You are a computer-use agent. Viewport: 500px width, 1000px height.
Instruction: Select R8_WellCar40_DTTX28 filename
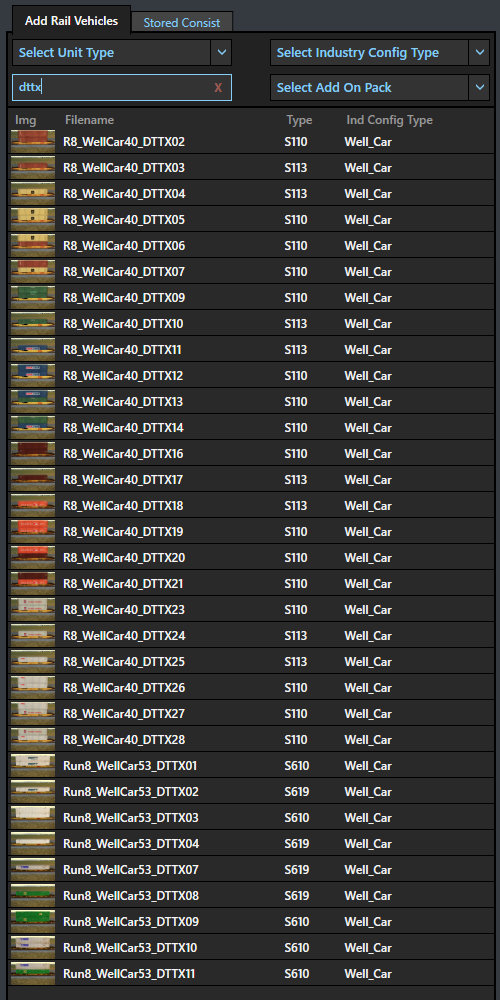124,740
